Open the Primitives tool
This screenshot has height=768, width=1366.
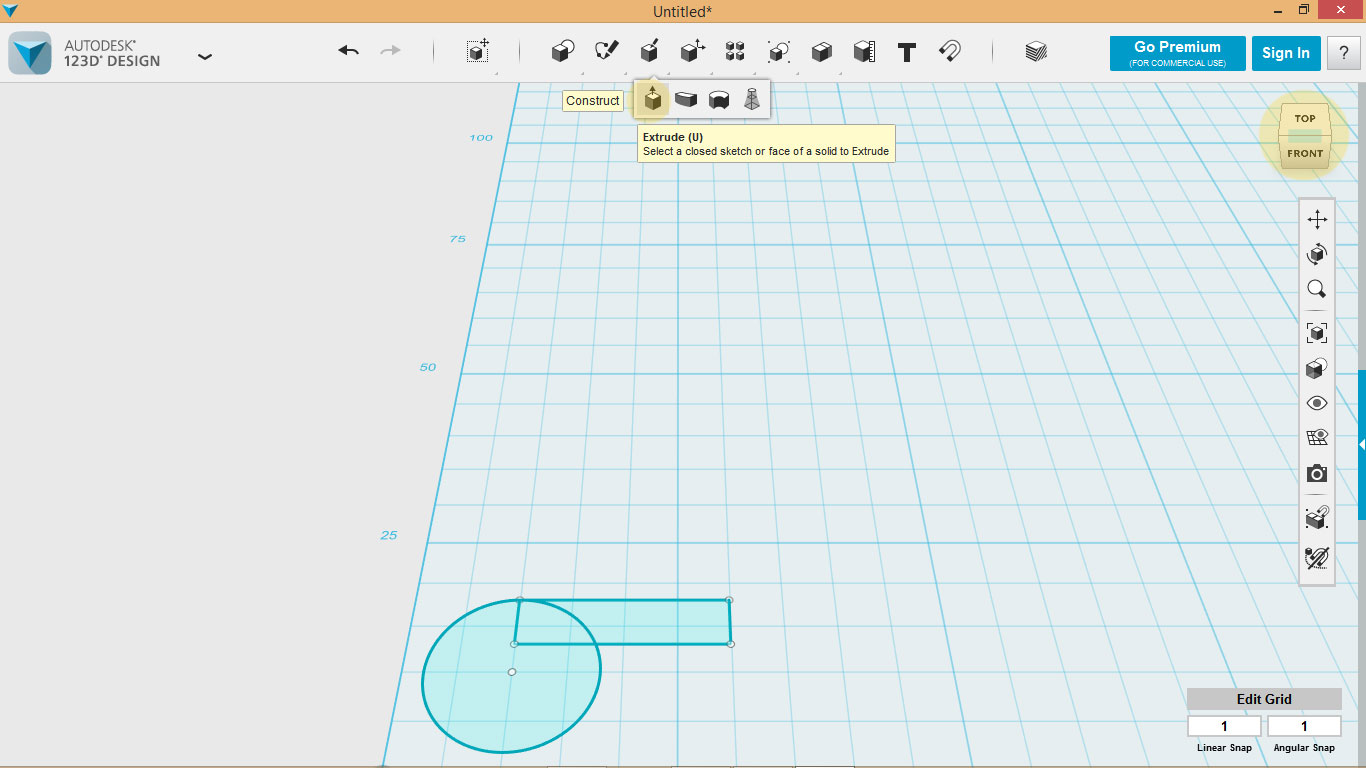click(564, 52)
